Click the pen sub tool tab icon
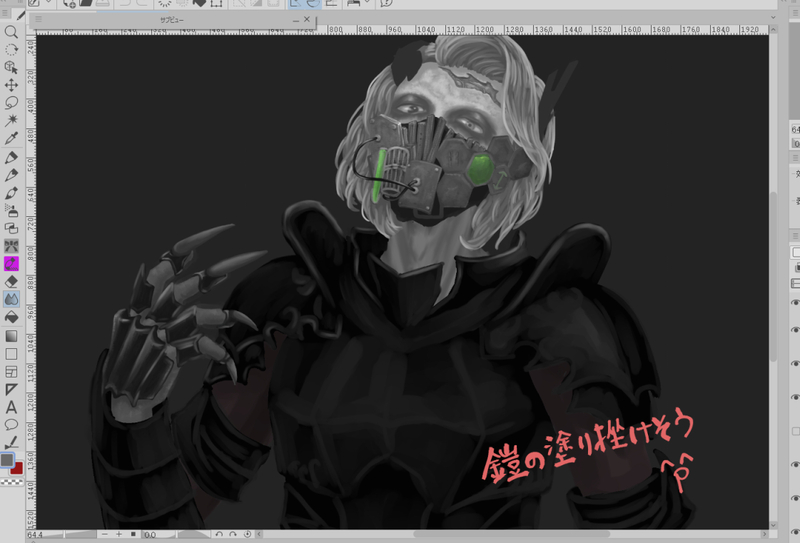 tap(20, 15)
